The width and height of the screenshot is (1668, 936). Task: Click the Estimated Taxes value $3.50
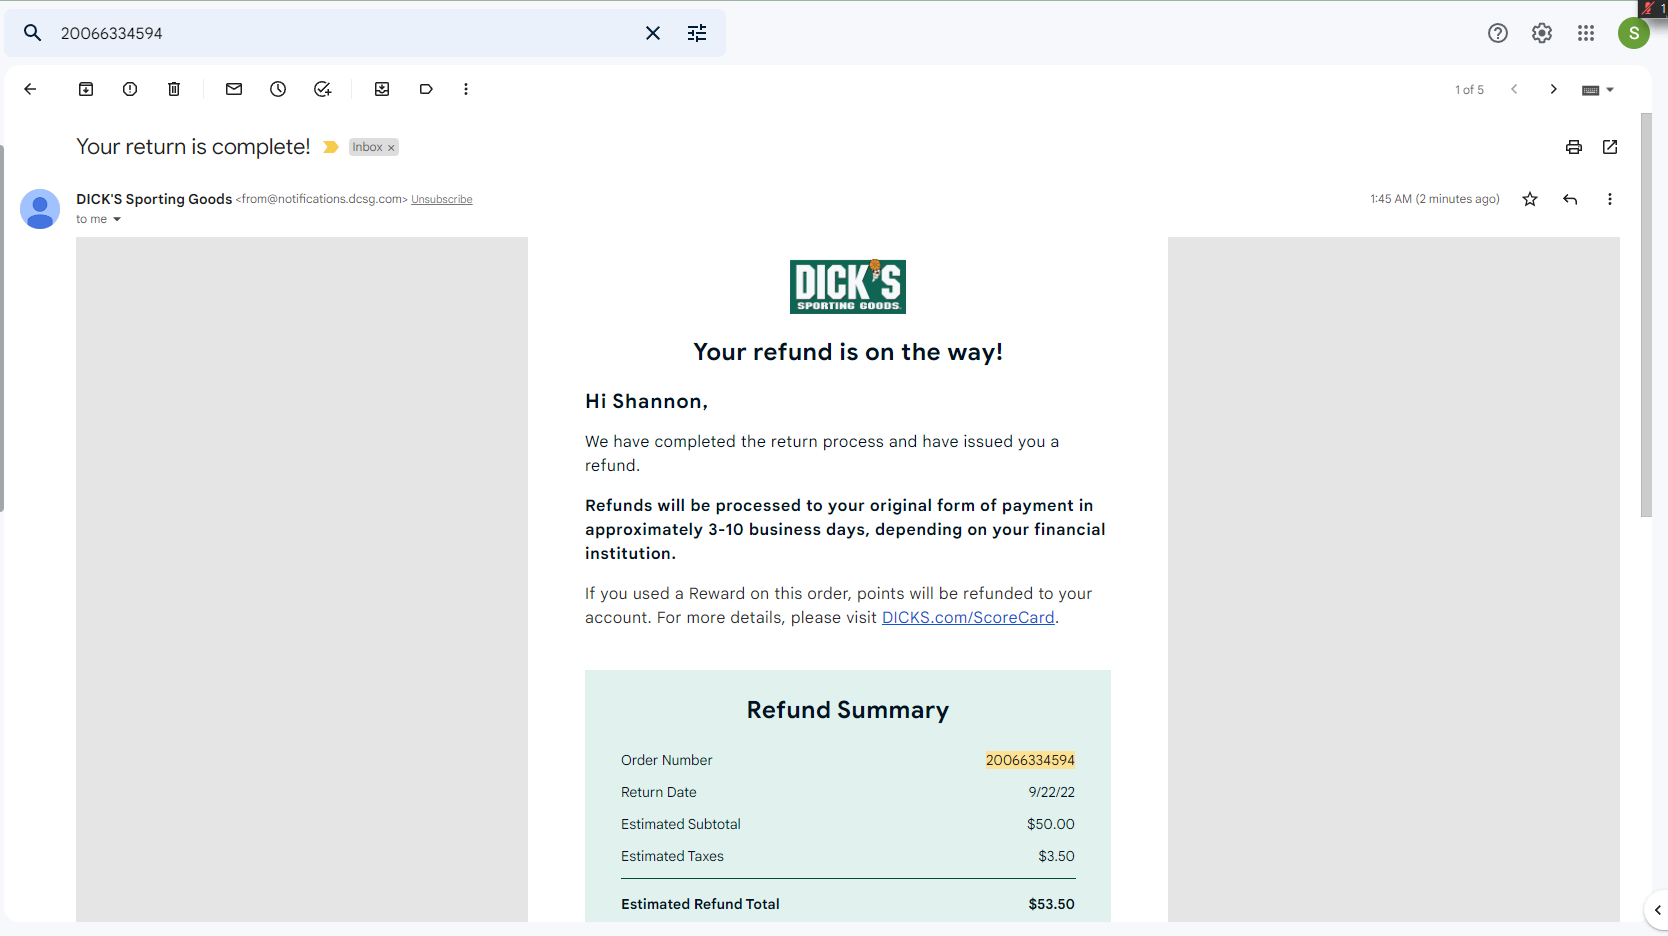1056,856
